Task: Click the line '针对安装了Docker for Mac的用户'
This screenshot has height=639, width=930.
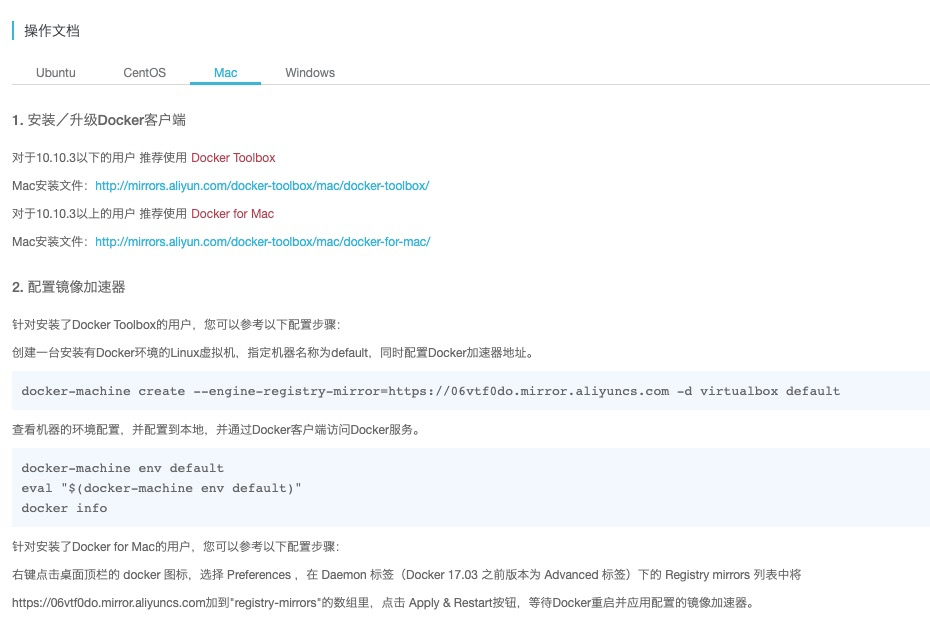Action: click(x=176, y=546)
